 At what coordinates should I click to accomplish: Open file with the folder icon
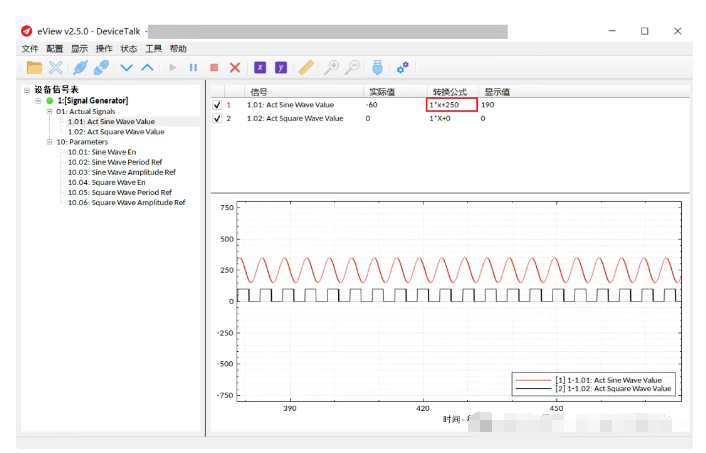[x=34, y=68]
